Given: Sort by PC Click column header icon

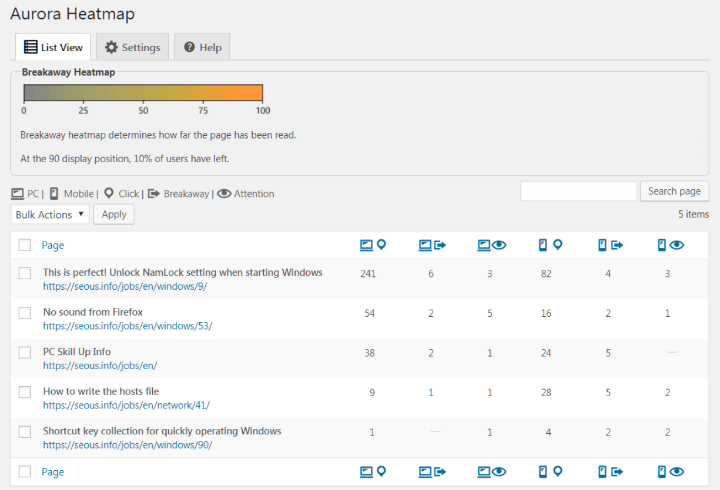Looking at the screenshot, I should (371, 245).
